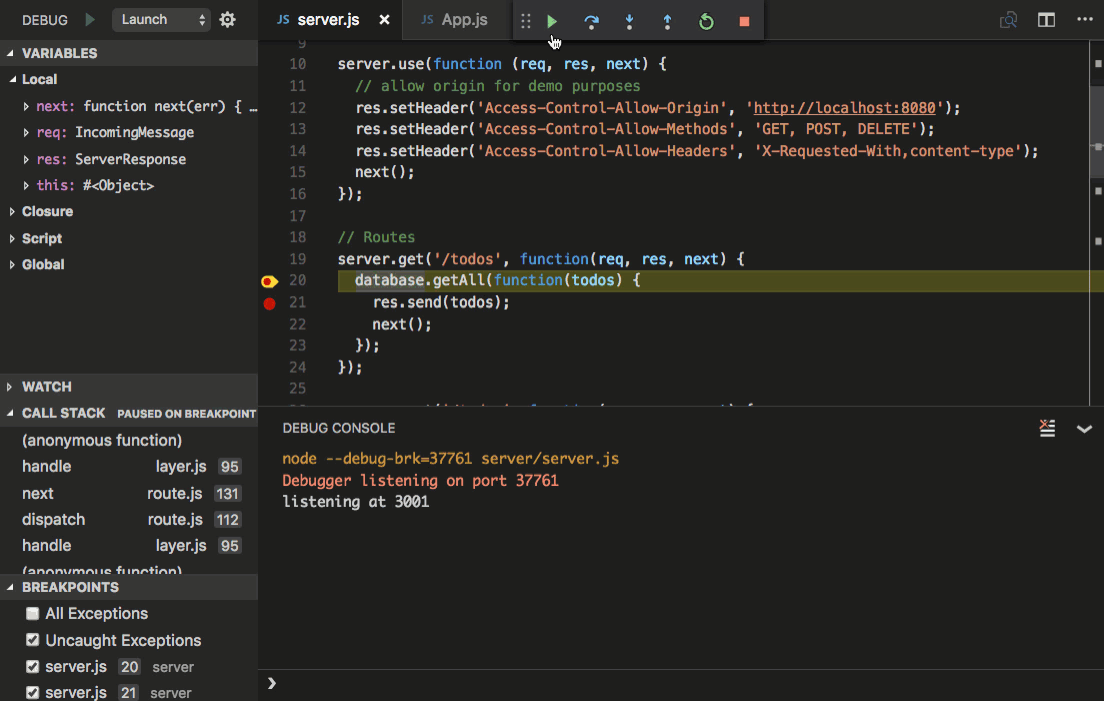The width and height of the screenshot is (1104, 701).
Task: Enable the All Exceptions breakpoint
Action: [x=32, y=613]
